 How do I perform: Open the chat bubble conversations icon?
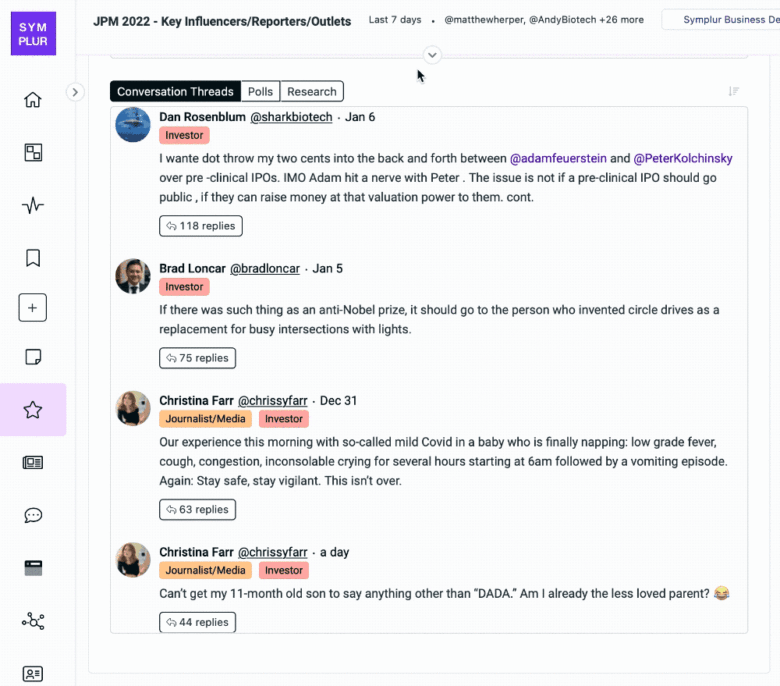33,515
